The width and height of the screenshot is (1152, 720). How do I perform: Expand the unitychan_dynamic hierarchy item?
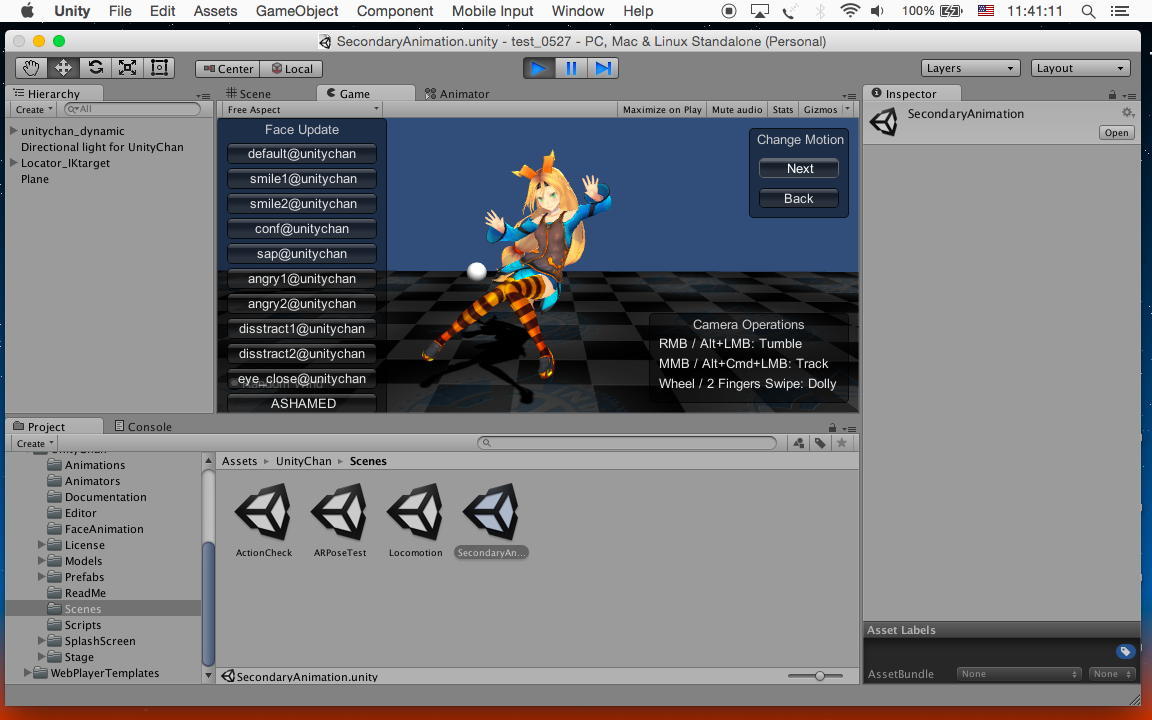(13, 131)
